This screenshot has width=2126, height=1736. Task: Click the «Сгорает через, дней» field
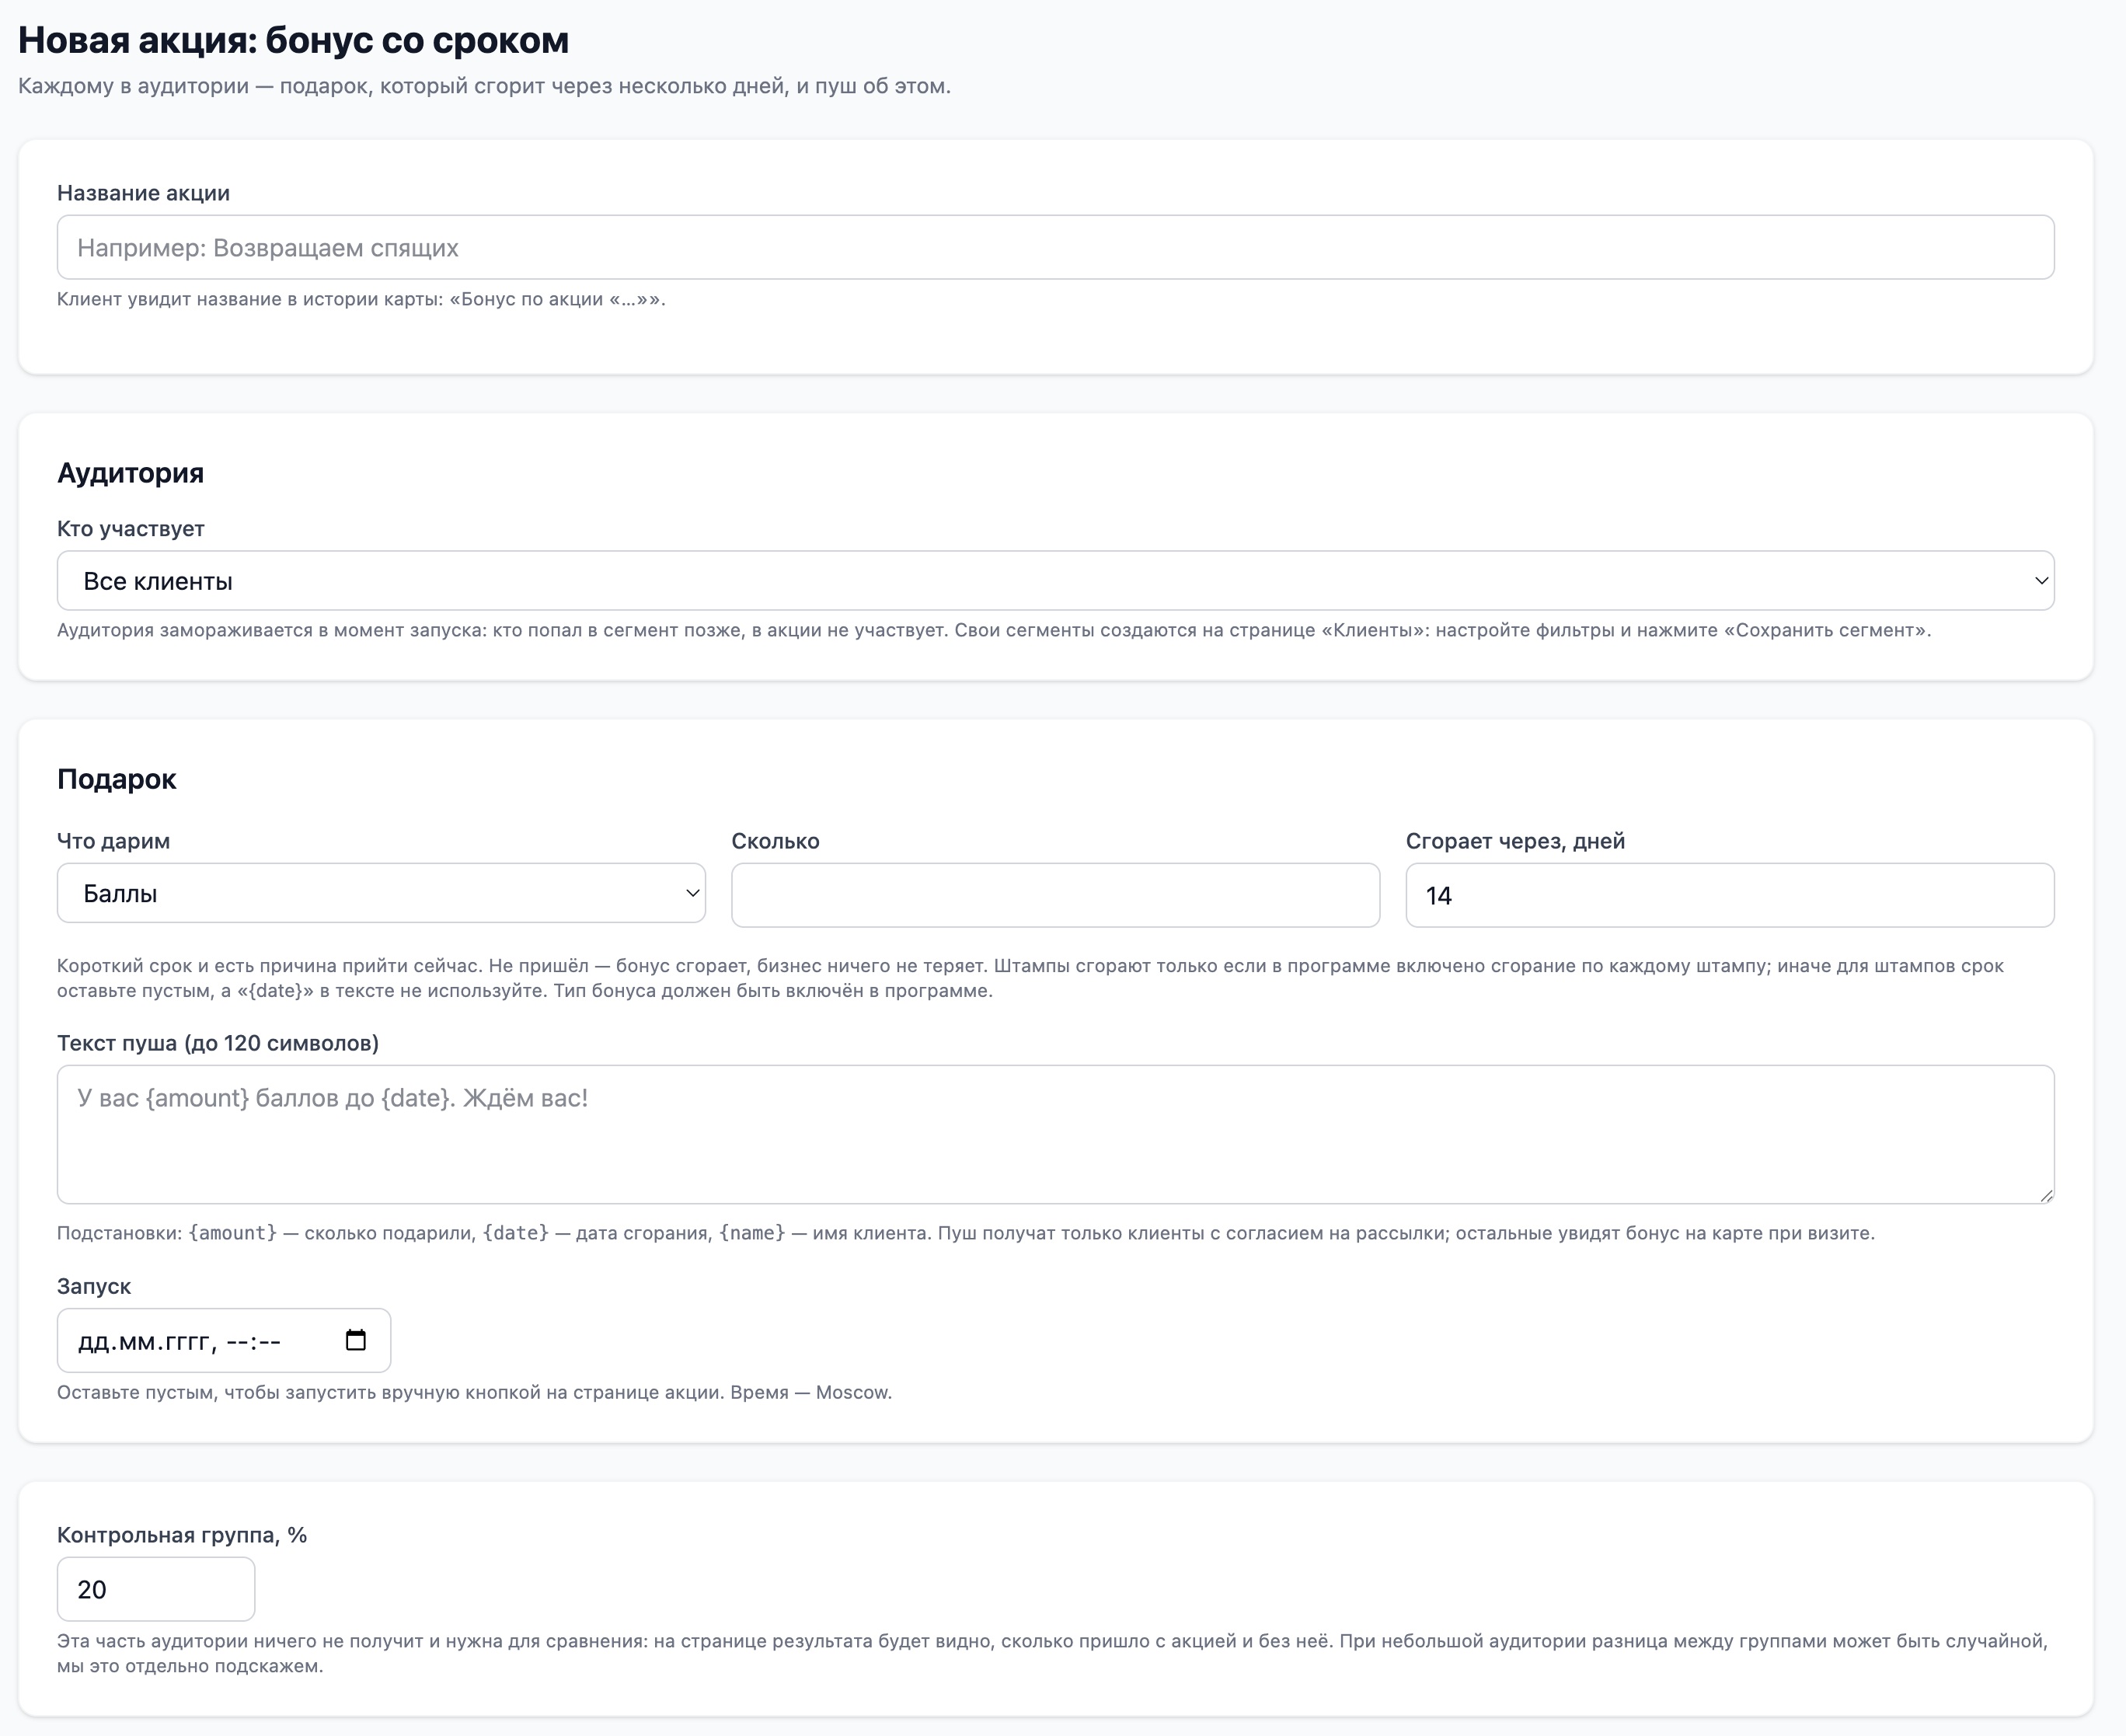(1730, 895)
